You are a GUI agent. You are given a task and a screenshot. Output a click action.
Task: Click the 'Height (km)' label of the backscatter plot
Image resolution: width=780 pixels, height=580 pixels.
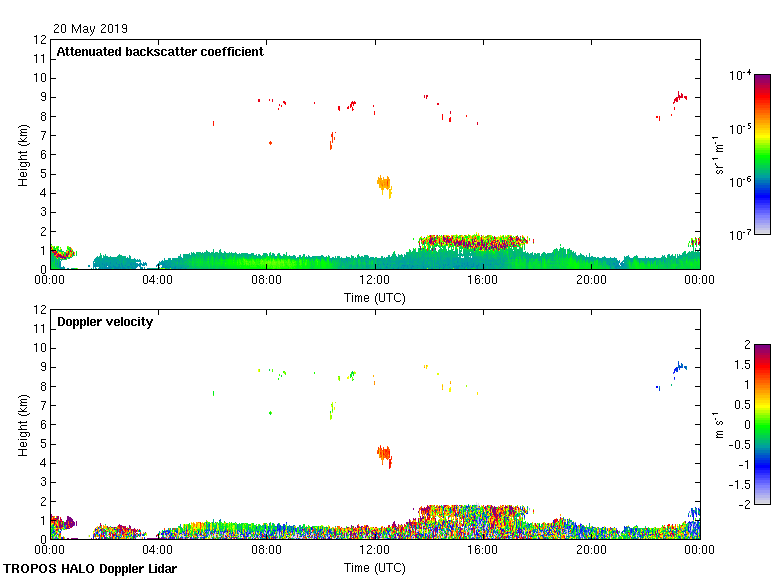[x=22, y=154]
